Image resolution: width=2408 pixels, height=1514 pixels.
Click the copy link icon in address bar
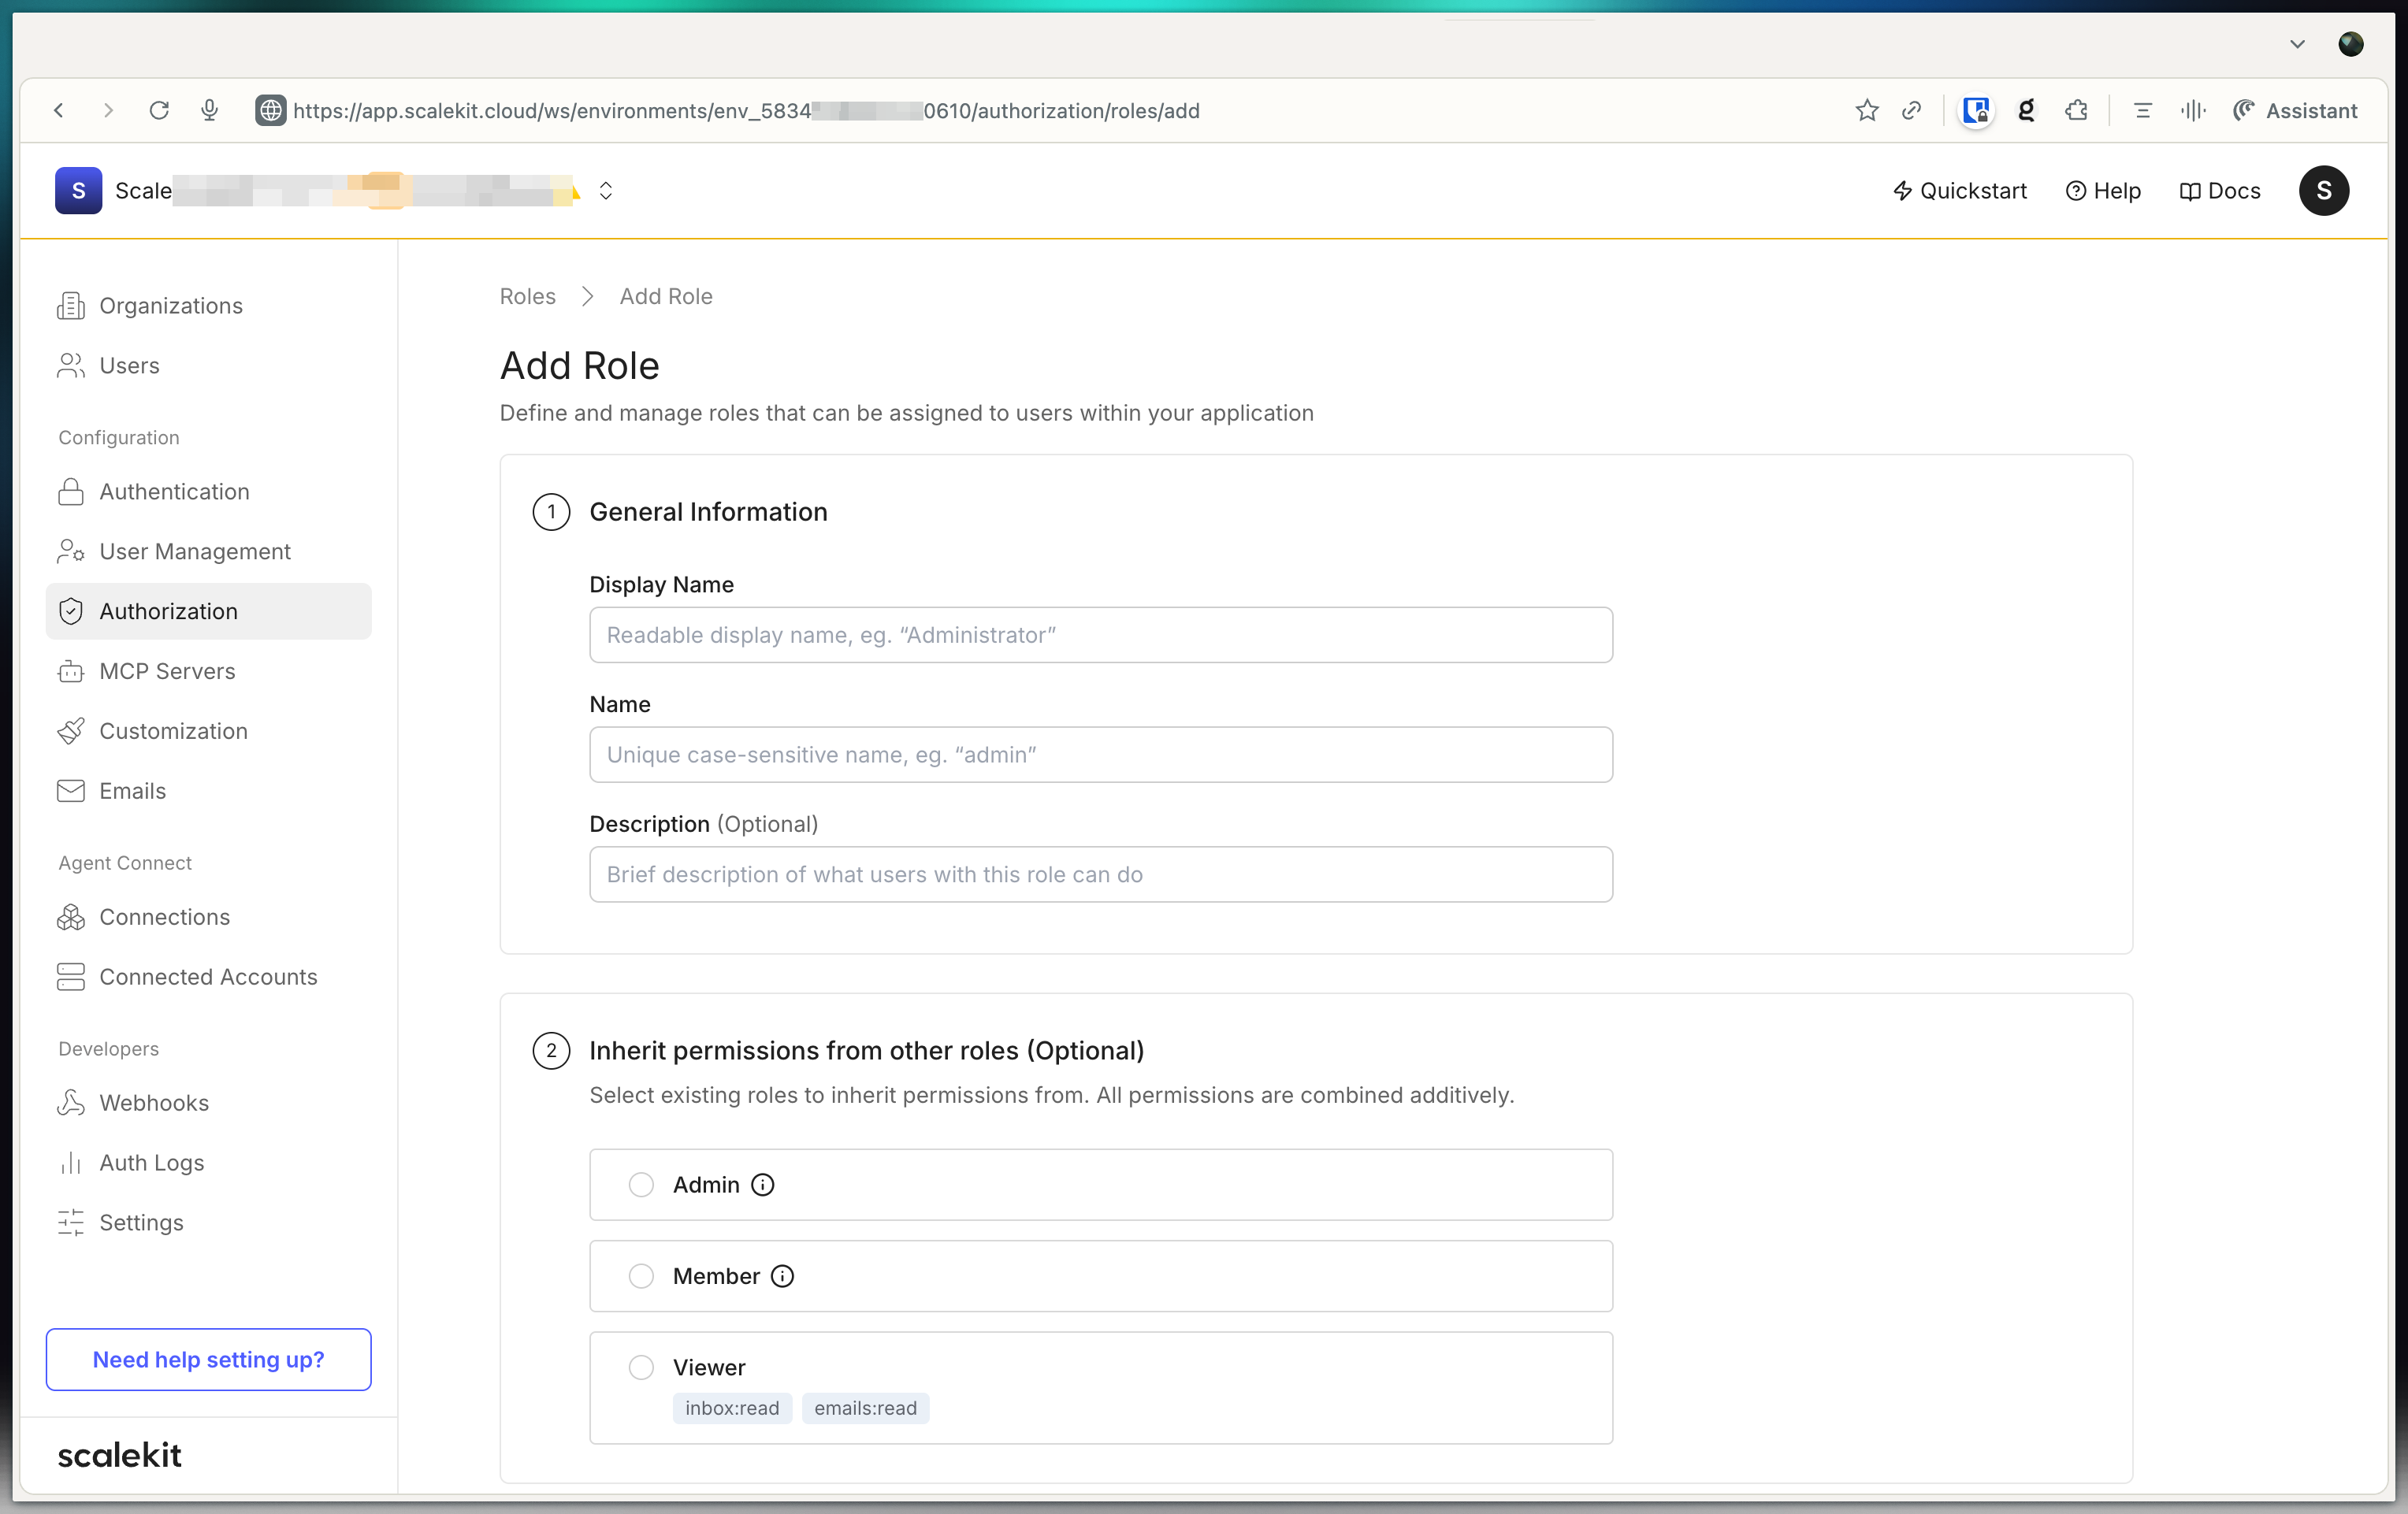point(1911,110)
